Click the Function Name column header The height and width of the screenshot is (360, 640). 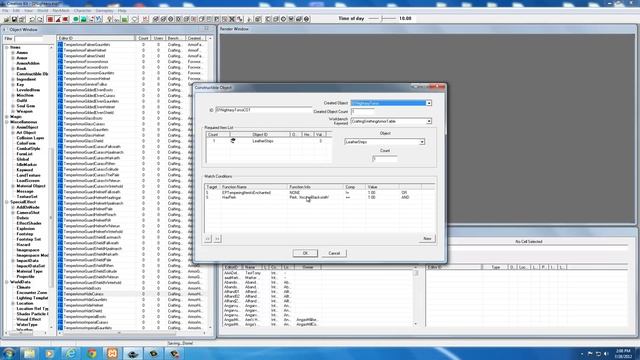click(254, 187)
